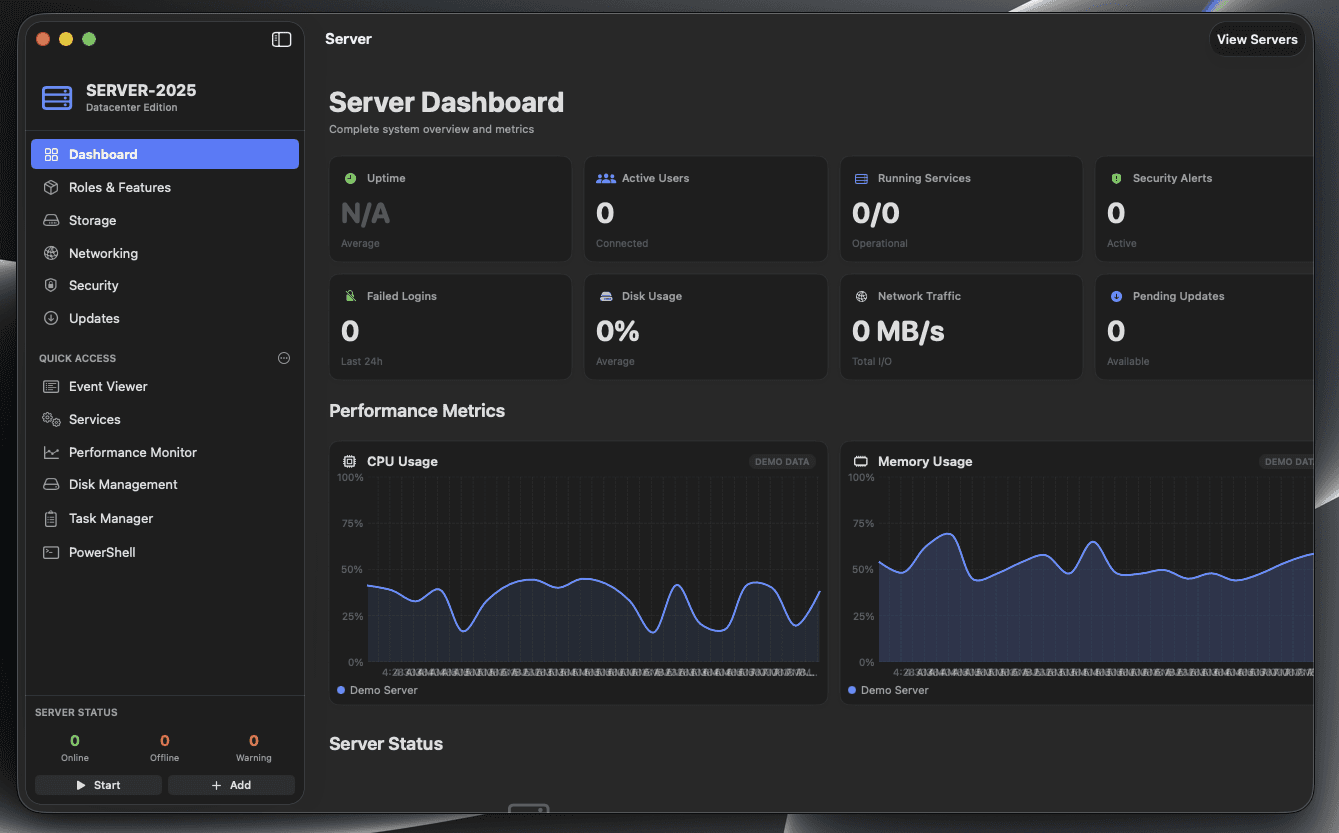The image size is (1339, 833).
Task: Click the Disk Management drive icon
Action: tap(51, 484)
